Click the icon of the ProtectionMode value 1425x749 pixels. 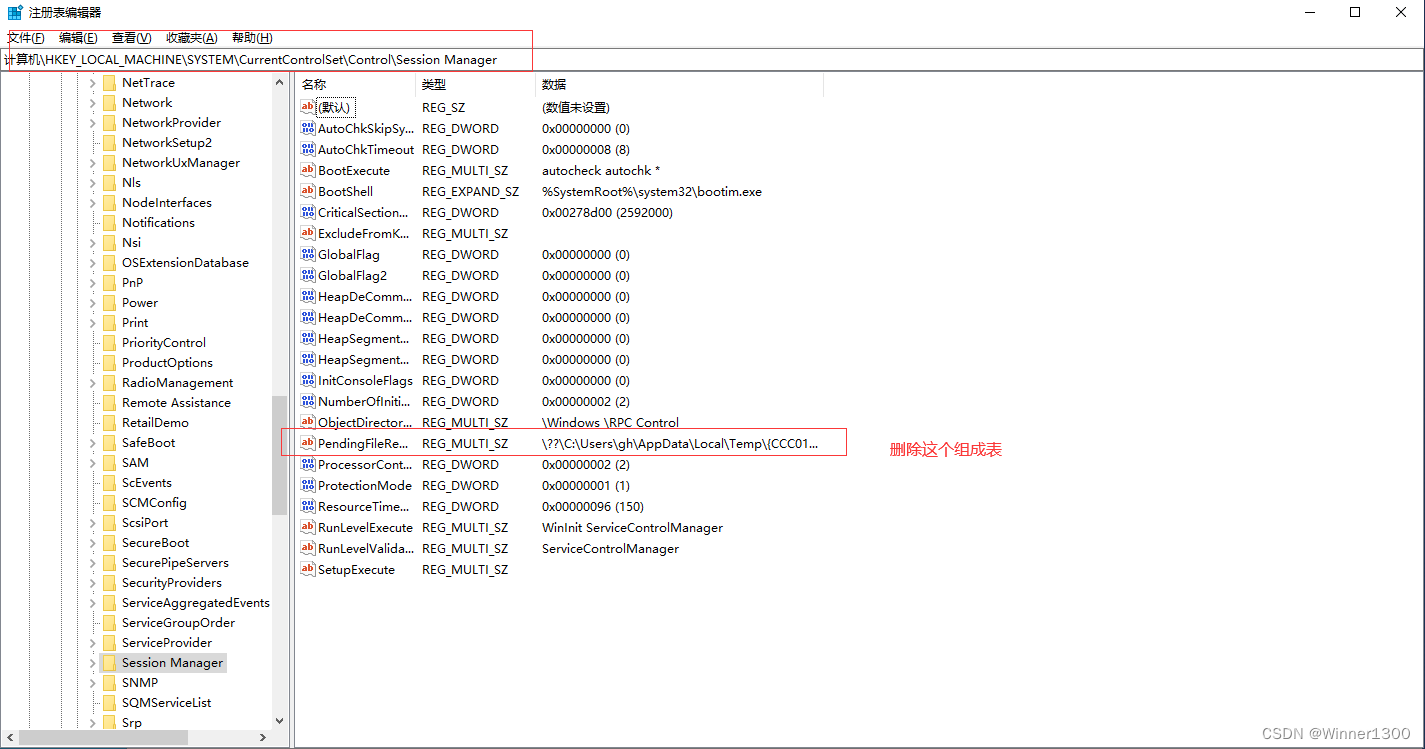point(308,485)
